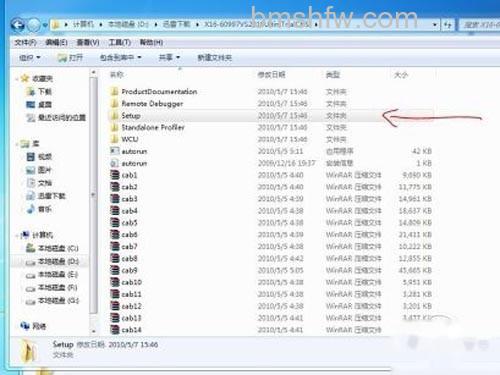Viewport: 500px width, 375px height.
Task: Click the Back navigation arrow
Action: pyautogui.click(x=18, y=25)
